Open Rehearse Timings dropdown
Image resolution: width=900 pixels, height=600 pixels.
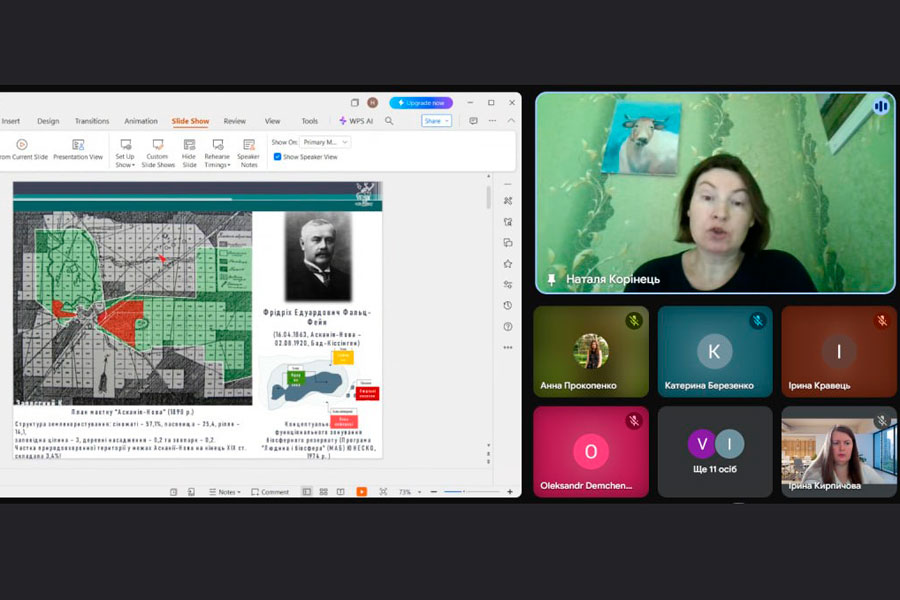coord(217,153)
